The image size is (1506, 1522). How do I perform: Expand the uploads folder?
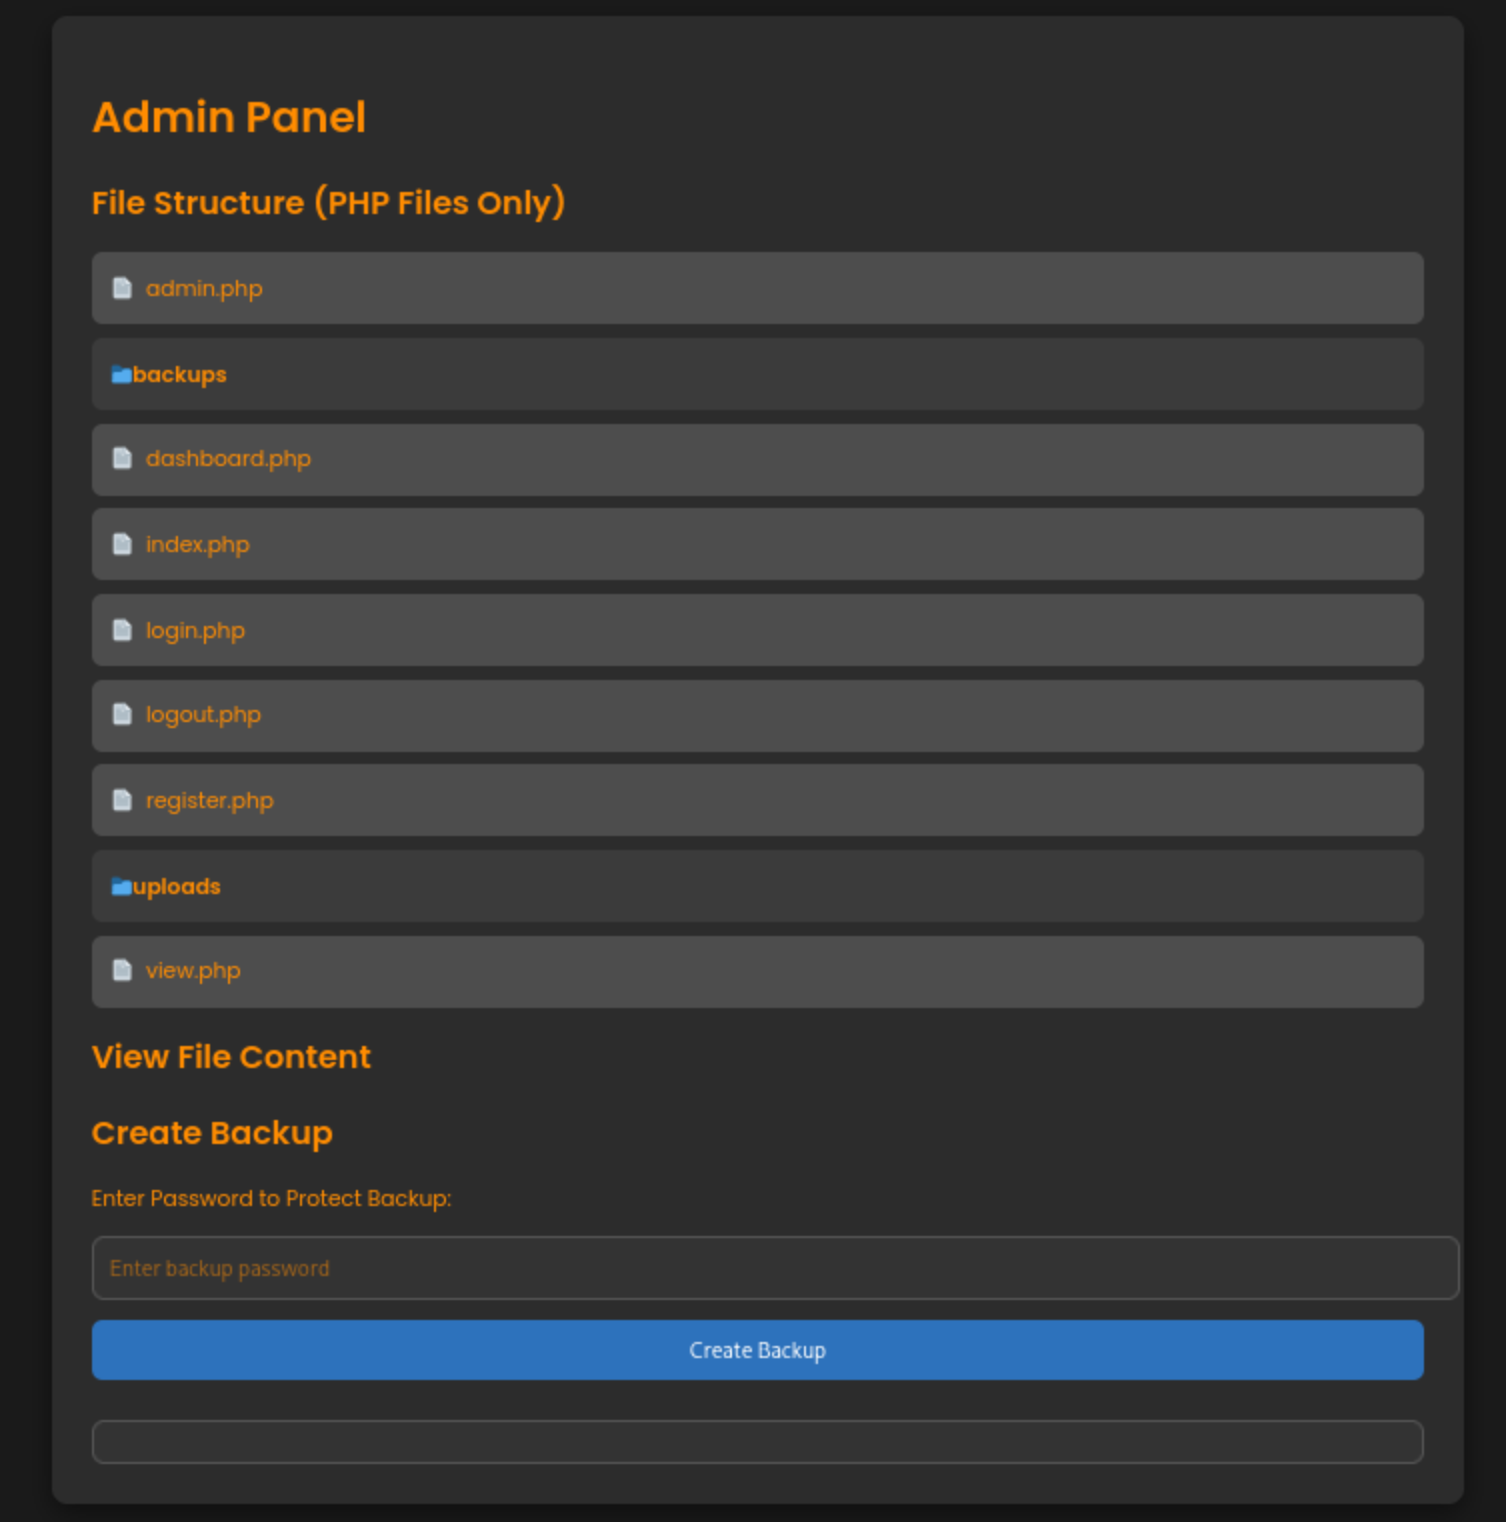pos(177,887)
